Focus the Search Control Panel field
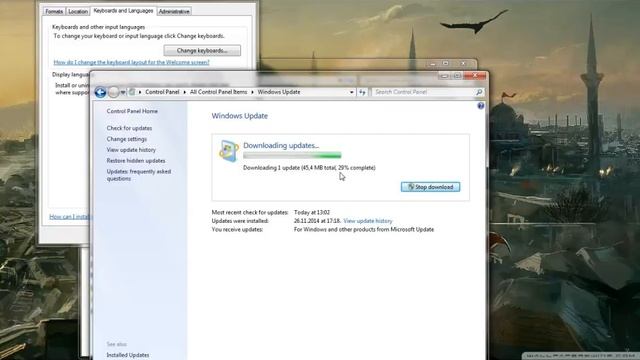 click(x=424, y=92)
